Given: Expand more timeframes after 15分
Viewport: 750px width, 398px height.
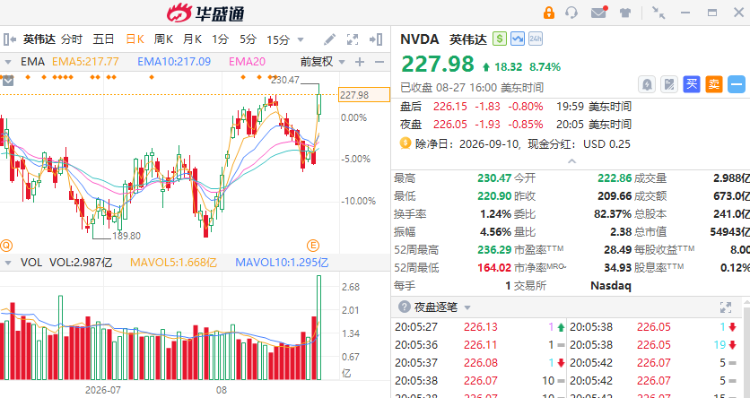Looking at the screenshot, I should click(x=300, y=40).
